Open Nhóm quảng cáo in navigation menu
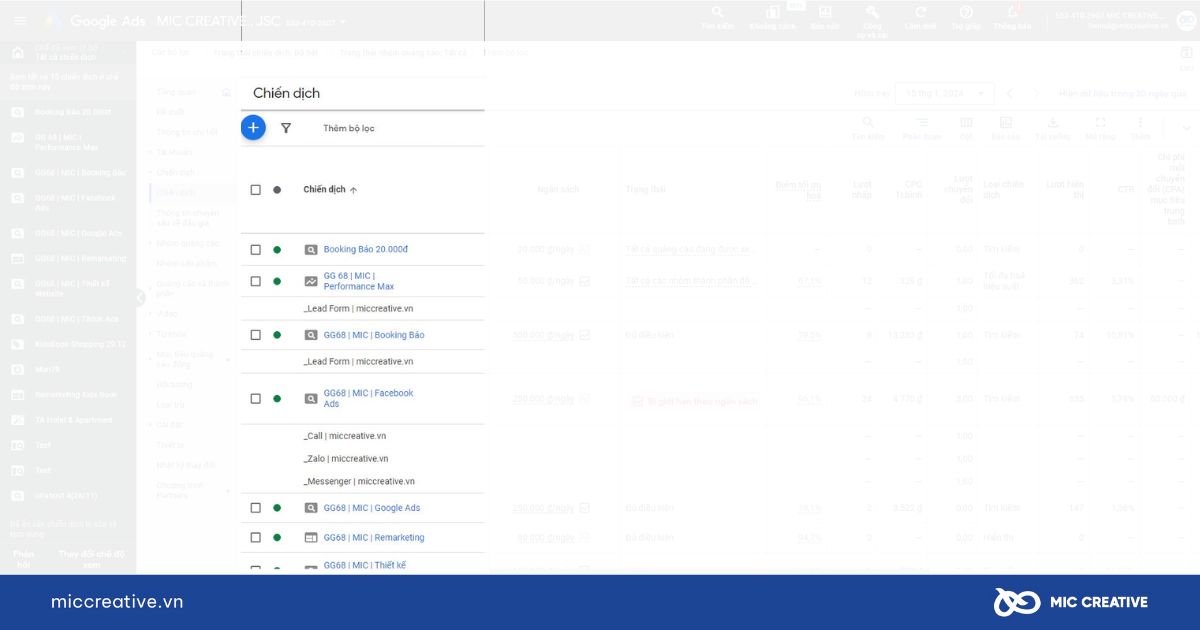This screenshot has width=1200, height=630. click(x=187, y=243)
